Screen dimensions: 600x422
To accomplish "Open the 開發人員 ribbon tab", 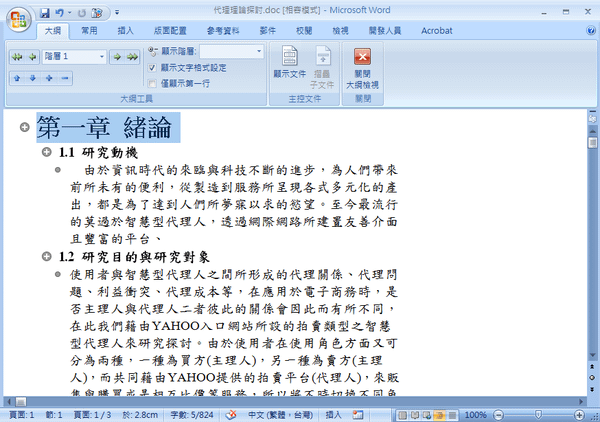I will coord(385,31).
